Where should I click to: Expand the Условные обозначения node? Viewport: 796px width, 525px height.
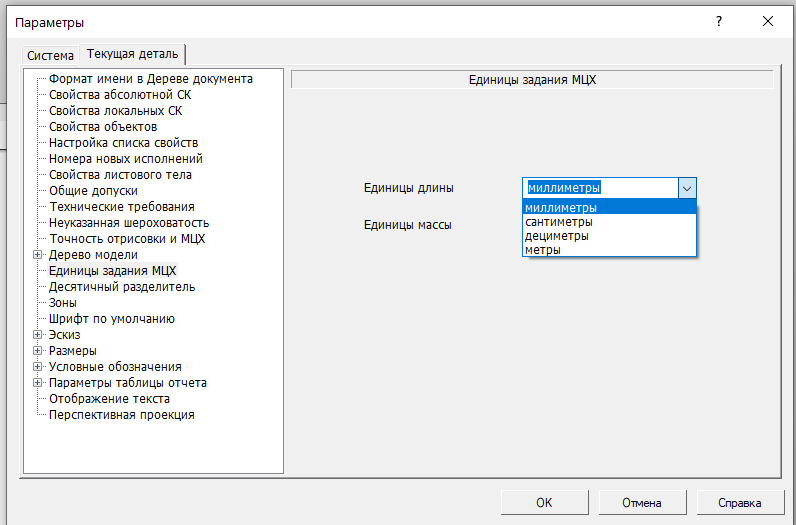click(38, 367)
